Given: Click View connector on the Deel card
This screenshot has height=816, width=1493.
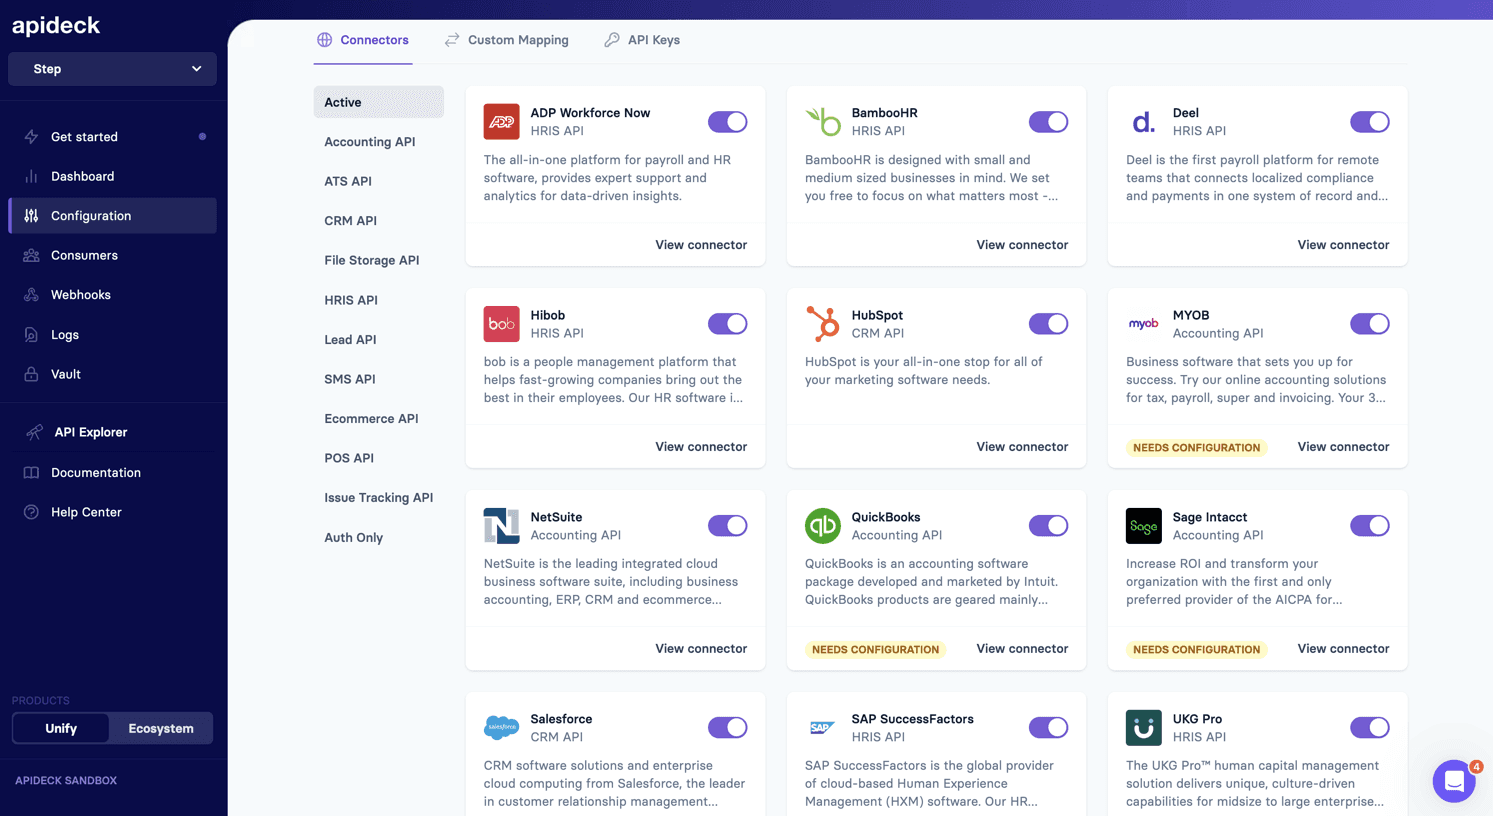Looking at the screenshot, I should coord(1343,245).
